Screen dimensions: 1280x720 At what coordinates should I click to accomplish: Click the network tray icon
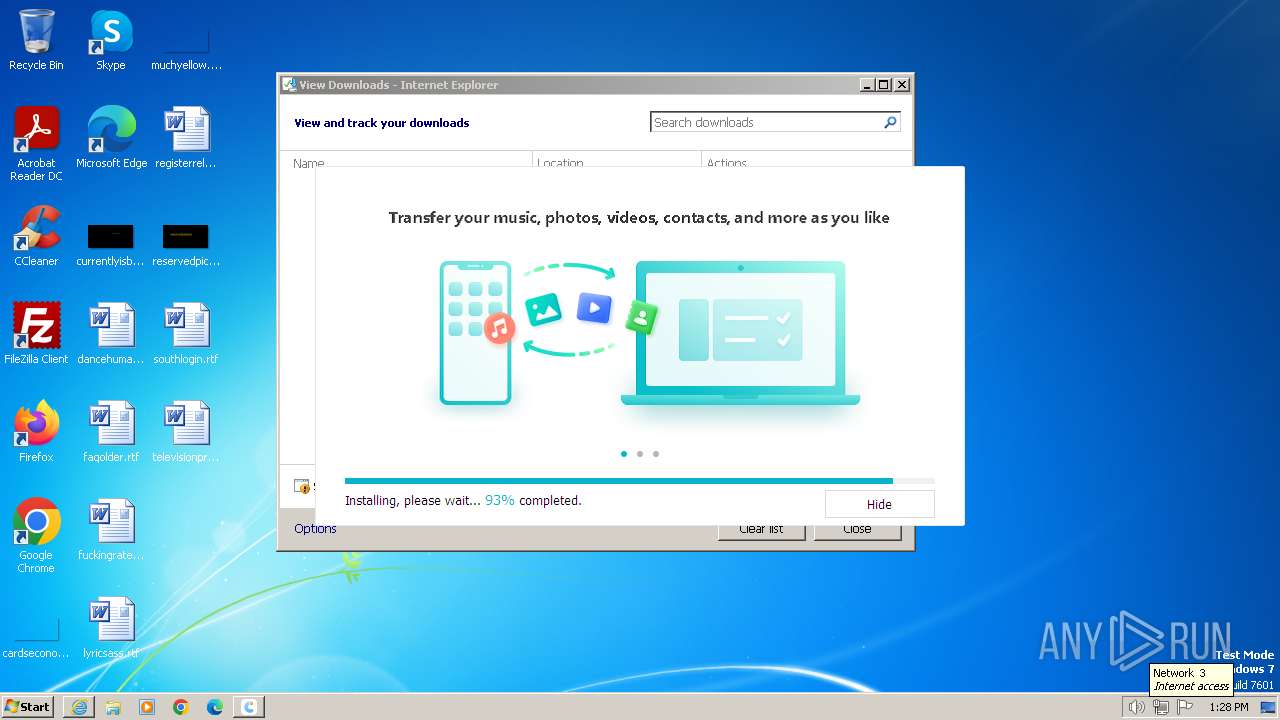[1160, 707]
